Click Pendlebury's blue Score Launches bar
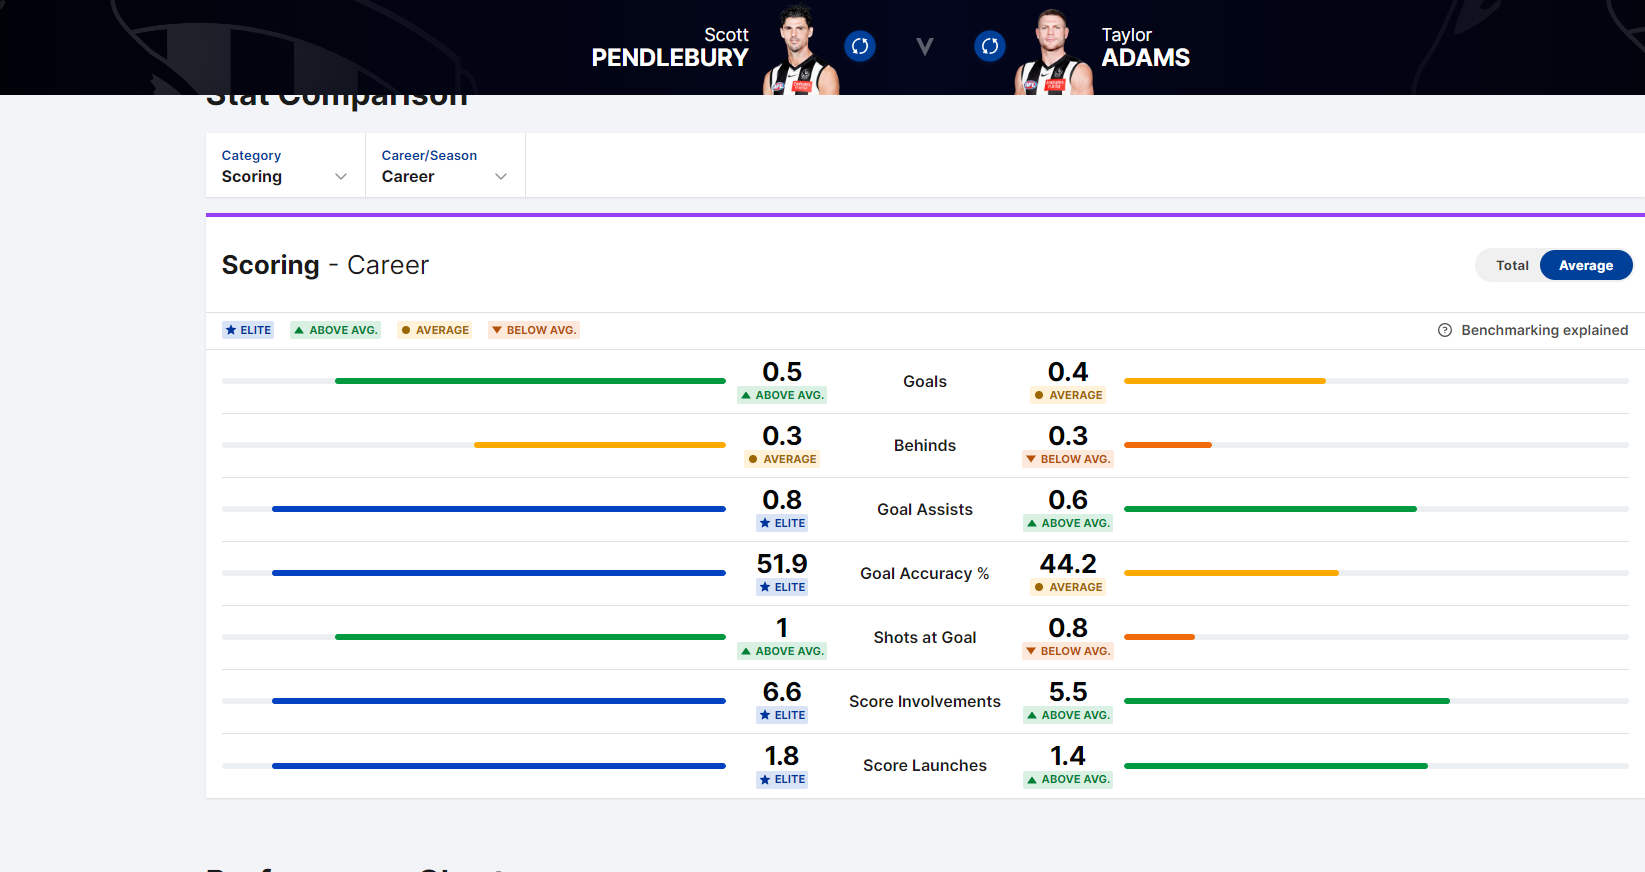The height and width of the screenshot is (872, 1645). (499, 766)
